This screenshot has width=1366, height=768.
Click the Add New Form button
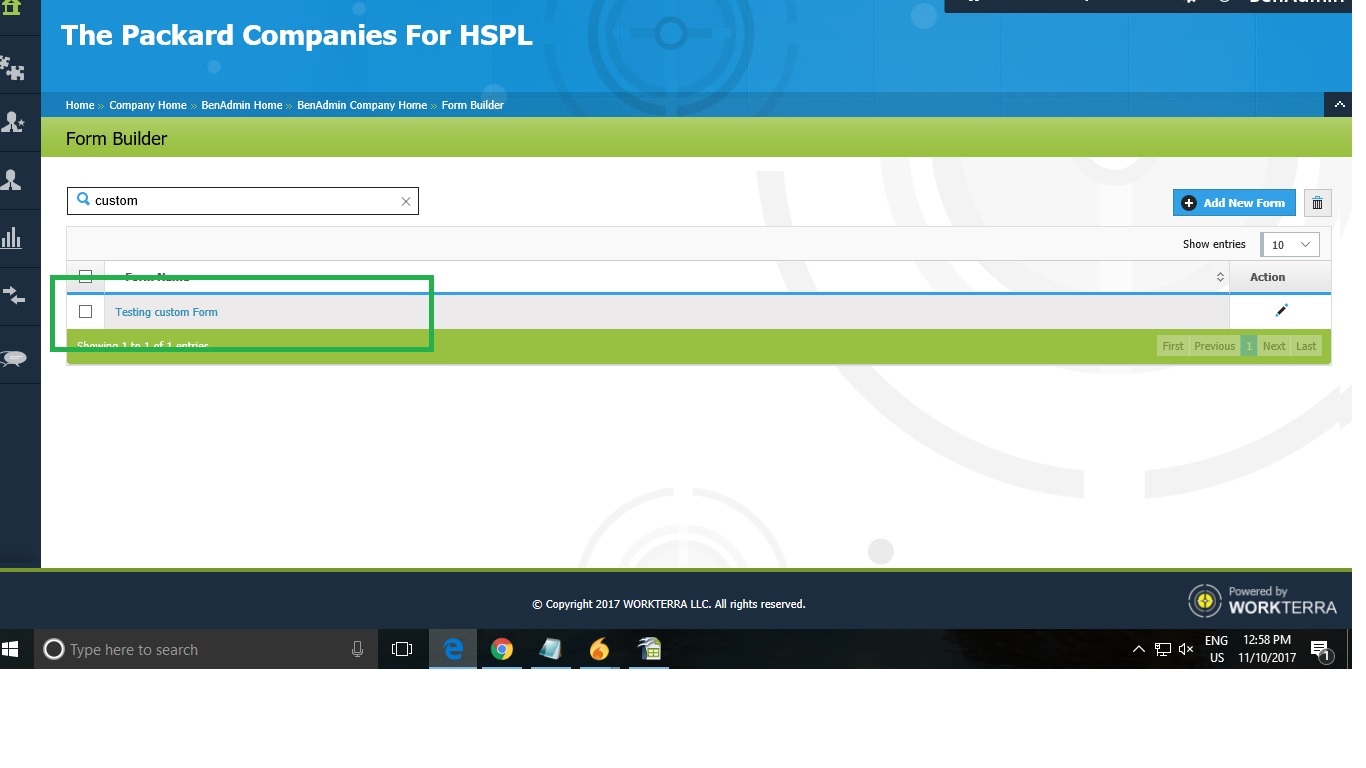[x=1234, y=203]
